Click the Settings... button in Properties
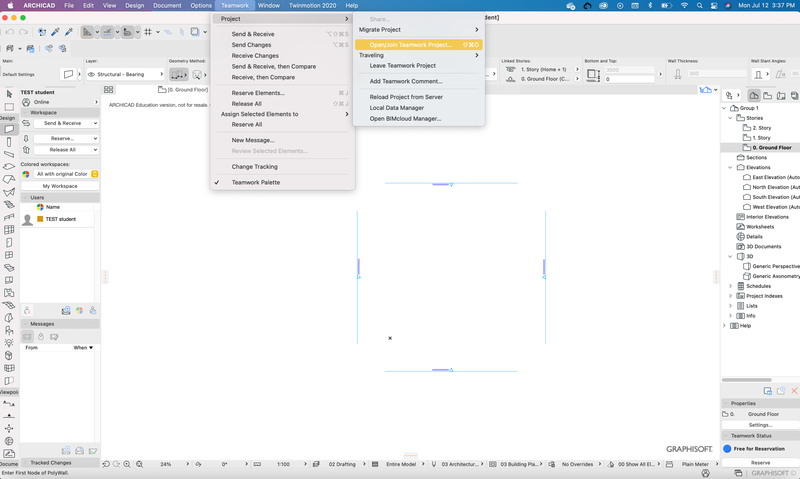Screen dimensions: 800x479 coord(760,425)
